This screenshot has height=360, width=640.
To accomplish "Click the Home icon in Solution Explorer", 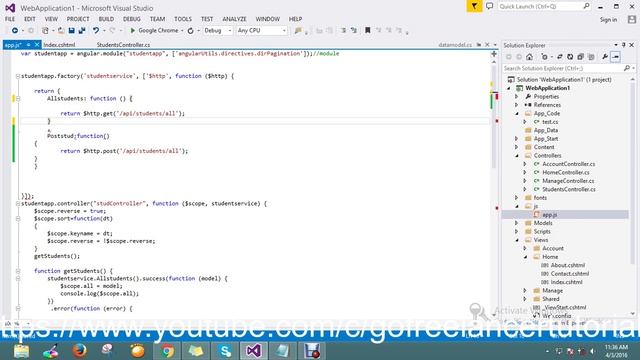I will point(529,57).
